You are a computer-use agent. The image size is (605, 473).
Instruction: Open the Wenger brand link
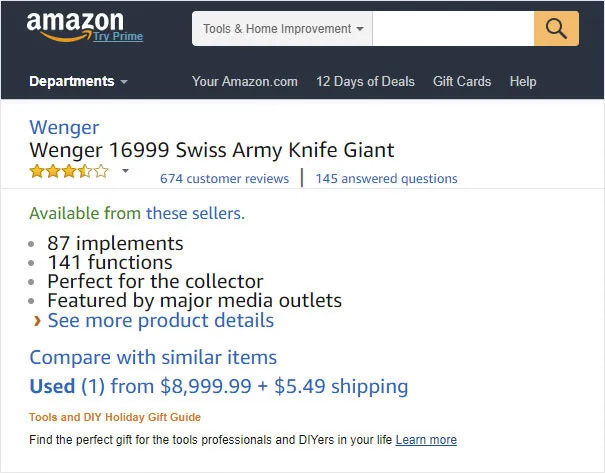coord(64,127)
